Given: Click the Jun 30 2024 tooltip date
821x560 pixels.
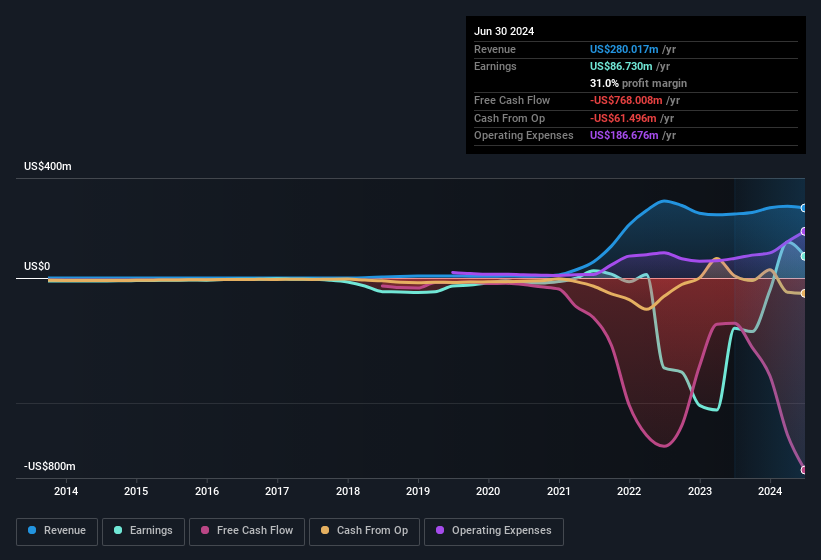Looking at the screenshot, I should 504,31.
